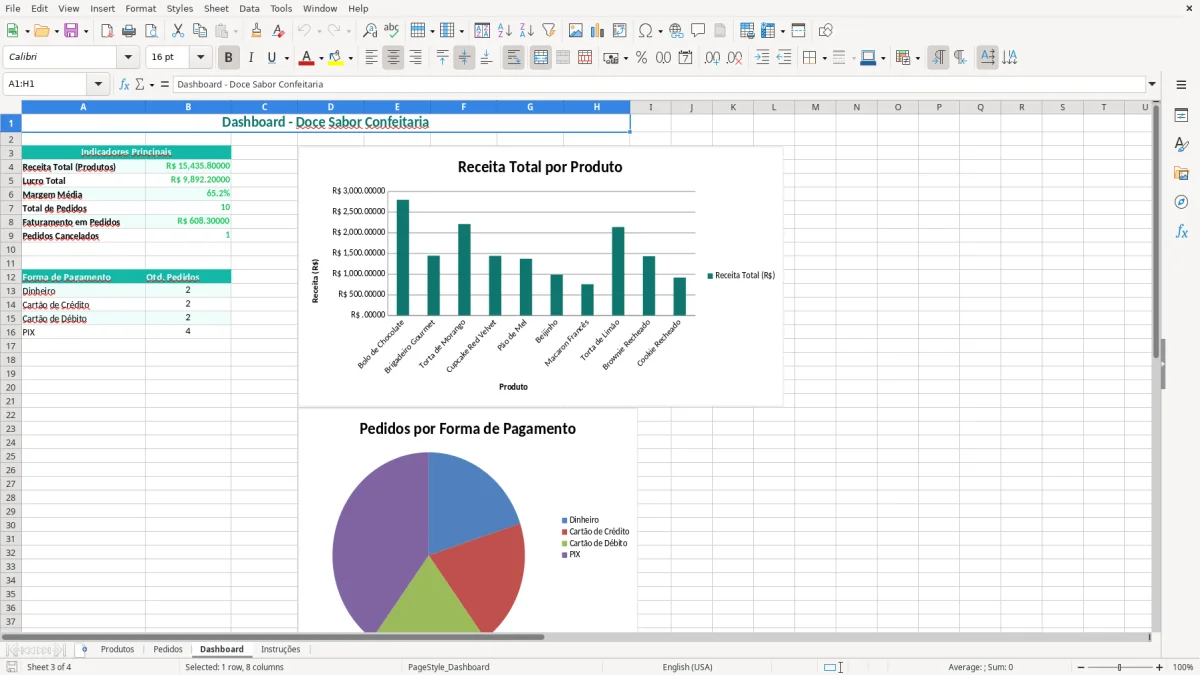1200x675 pixels.
Task: Cut the selection with scissors icon
Action: pos(178,31)
